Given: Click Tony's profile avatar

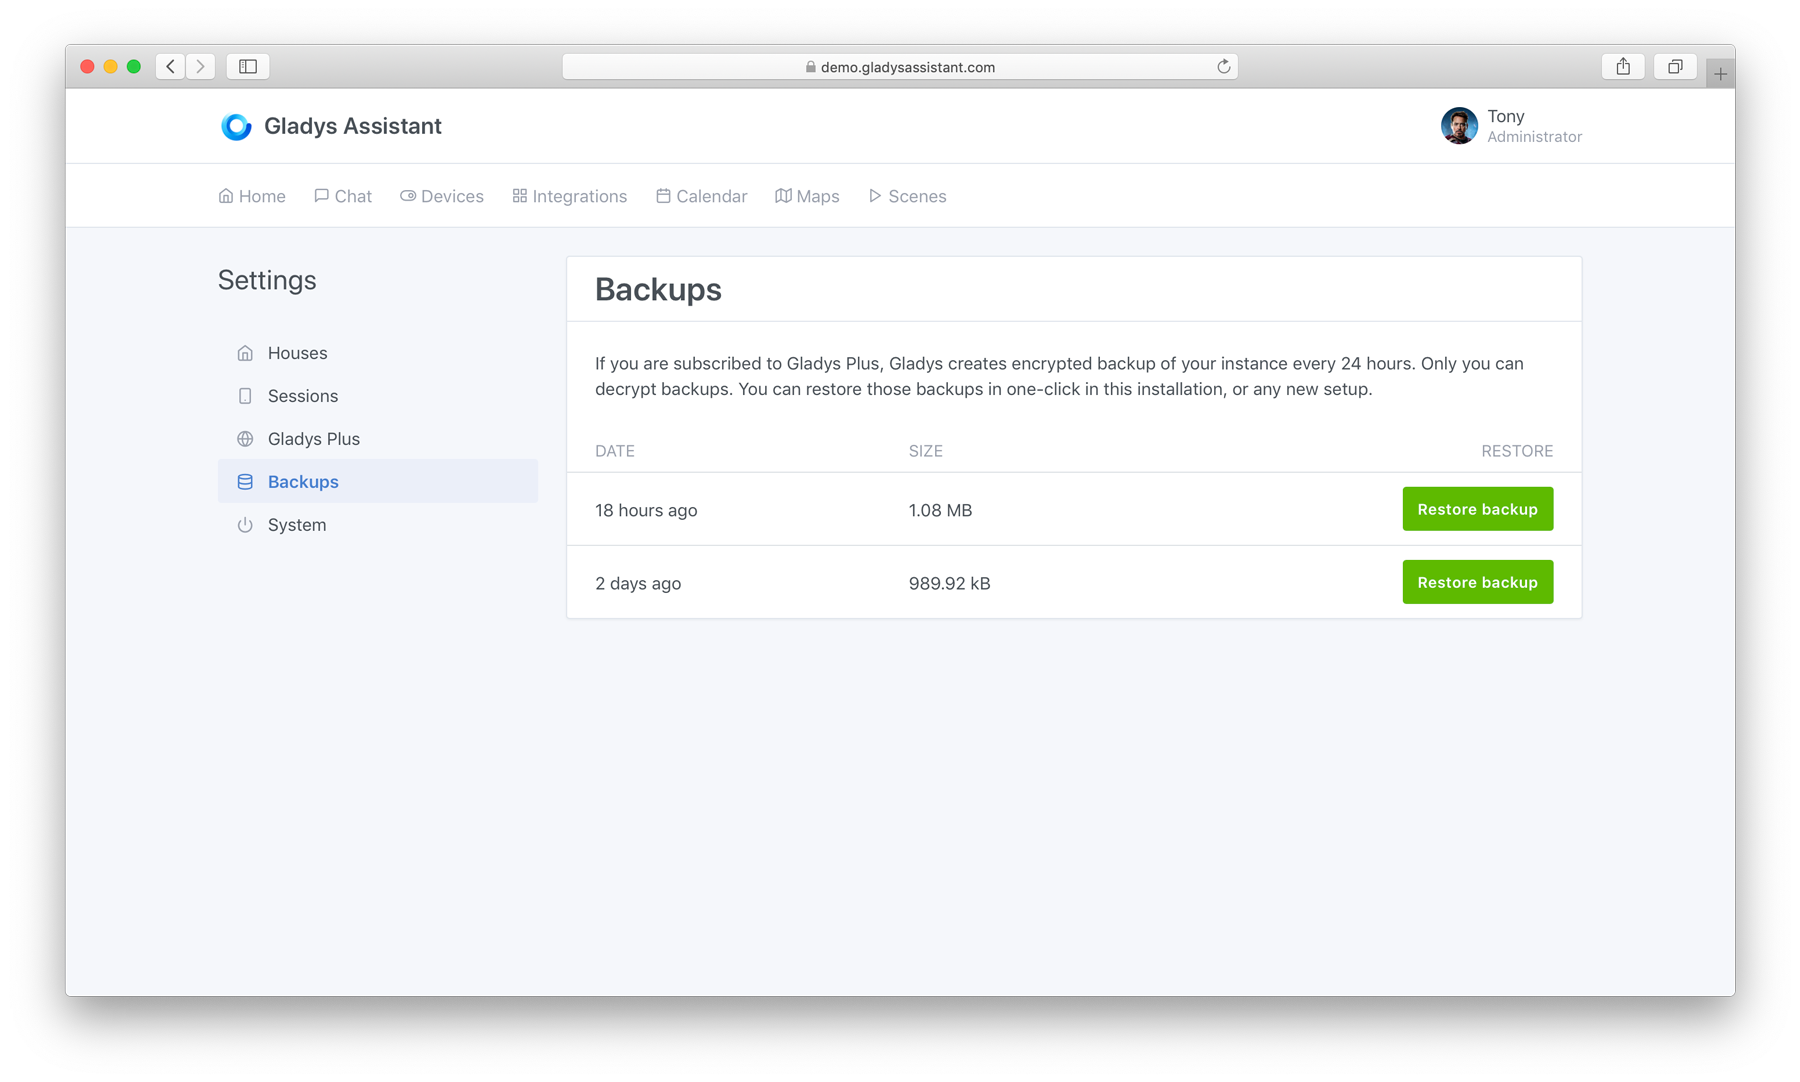Looking at the screenshot, I should [x=1459, y=126].
